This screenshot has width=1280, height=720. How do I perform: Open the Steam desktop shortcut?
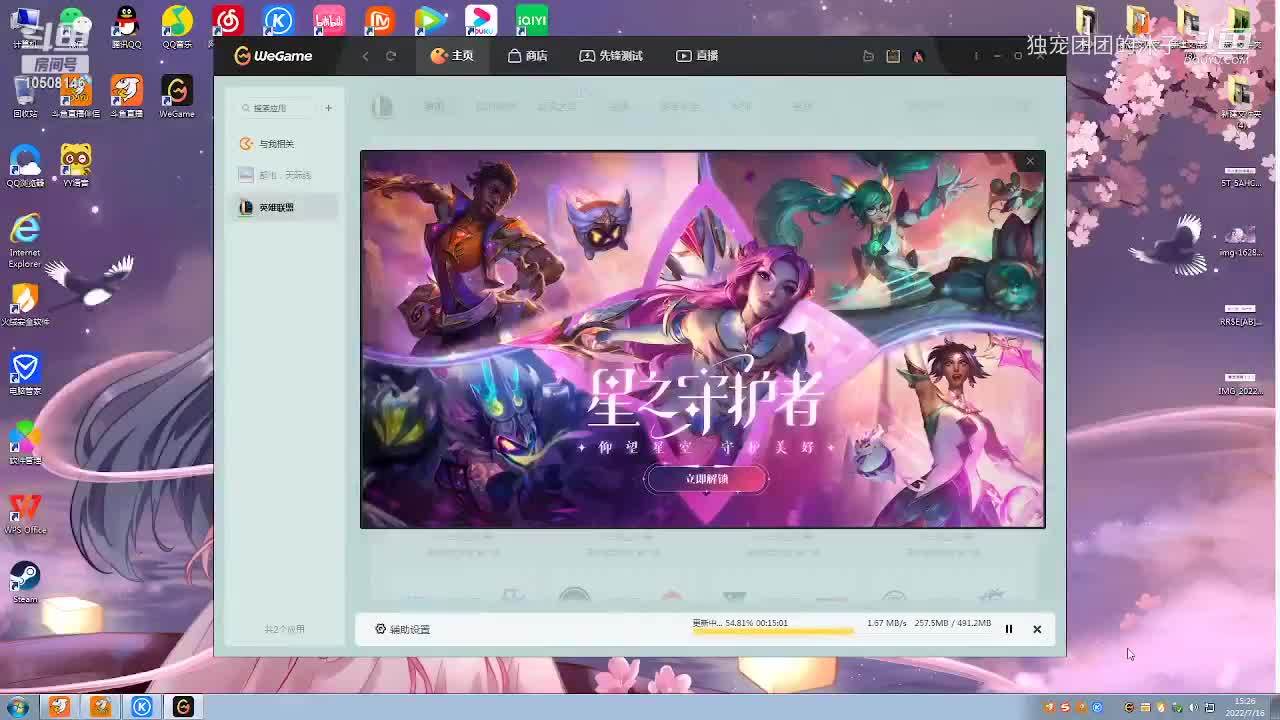[25, 581]
